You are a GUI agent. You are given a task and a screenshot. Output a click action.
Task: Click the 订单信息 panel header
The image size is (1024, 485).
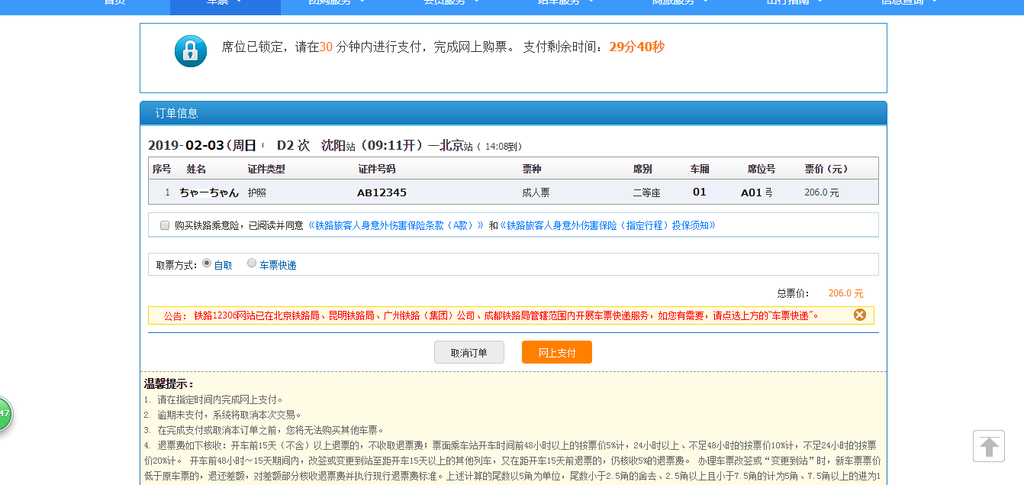pos(513,113)
